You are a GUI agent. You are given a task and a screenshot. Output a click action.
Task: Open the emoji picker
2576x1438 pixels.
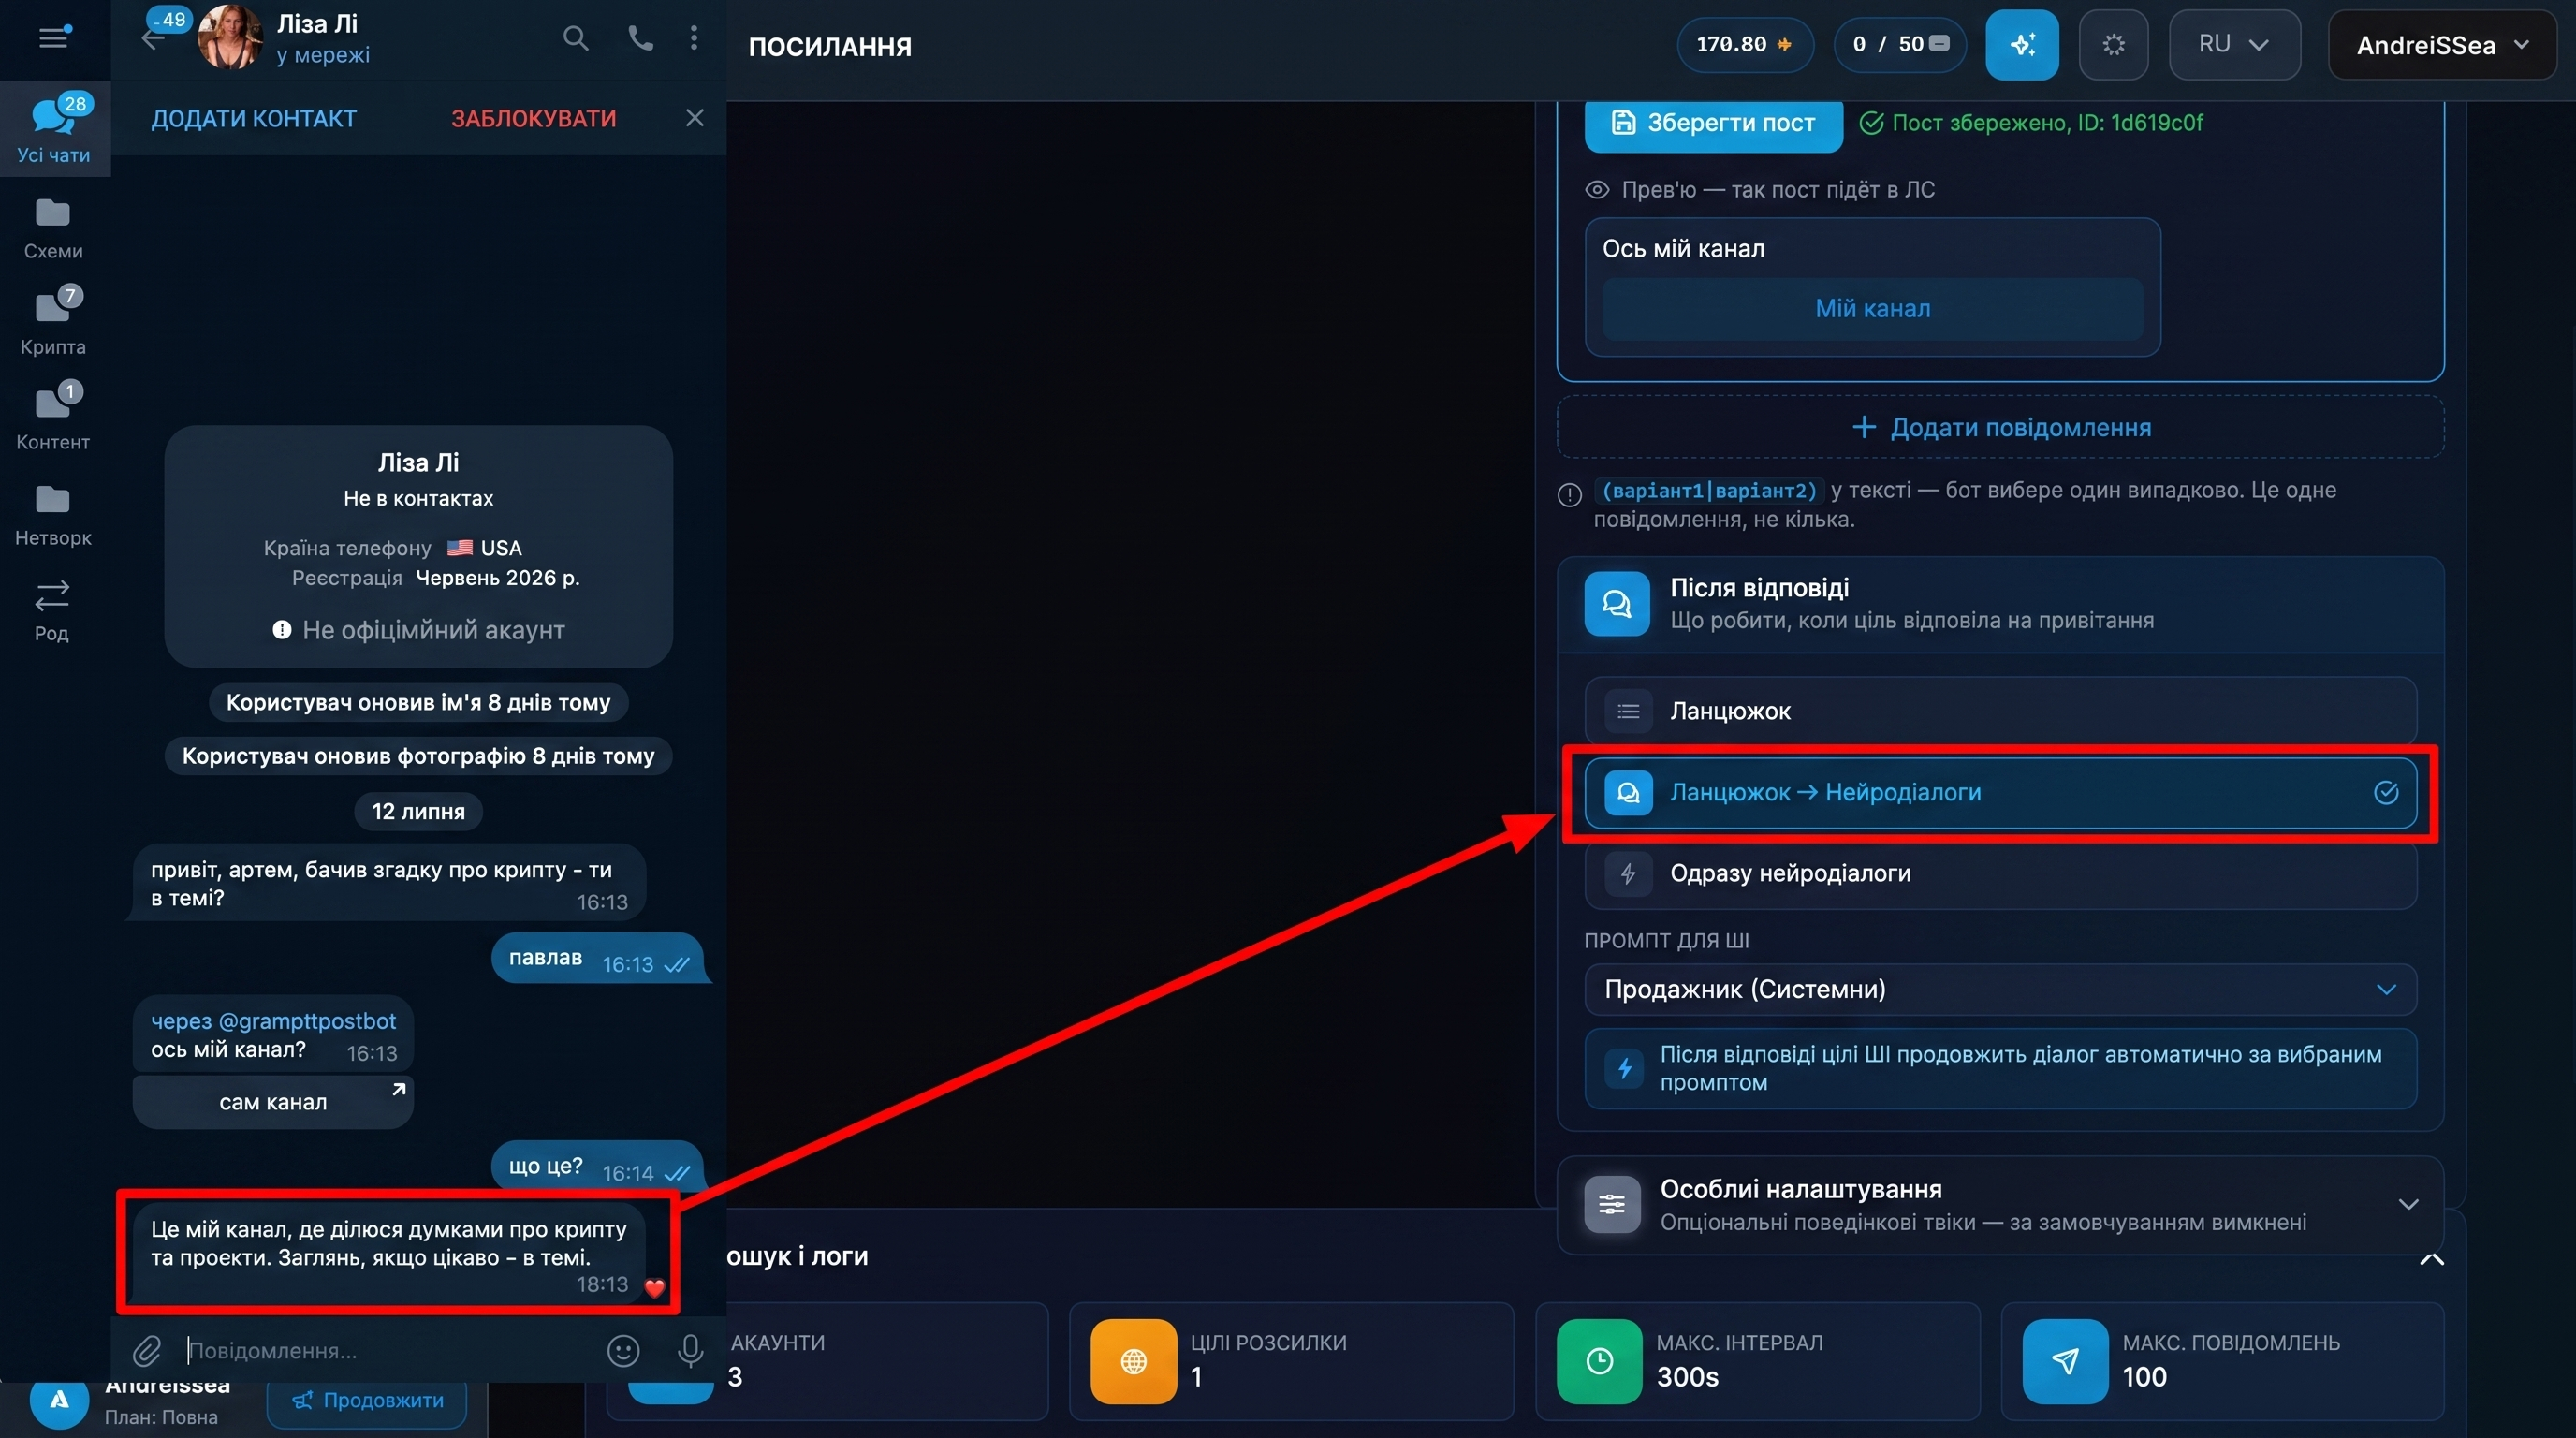pos(623,1351)
